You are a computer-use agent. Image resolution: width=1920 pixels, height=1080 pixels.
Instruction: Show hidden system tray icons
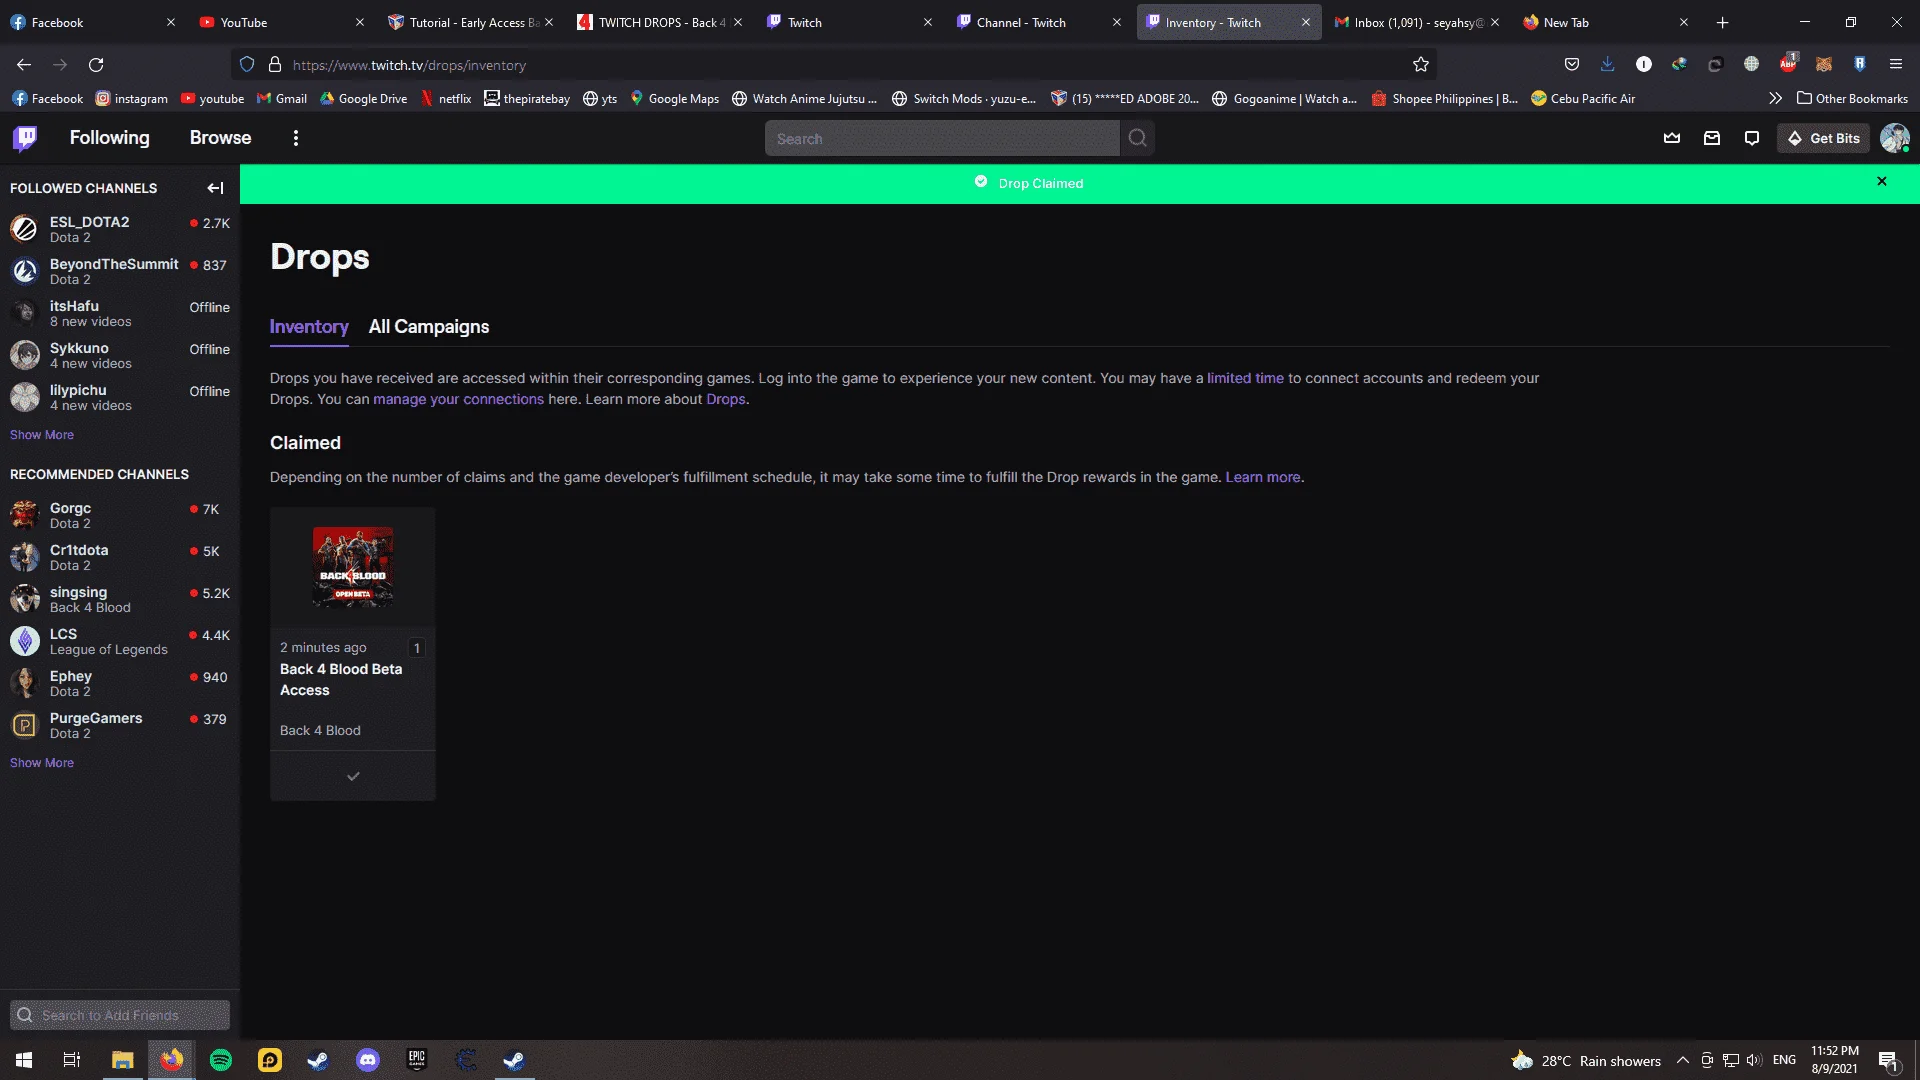pyautogui.click(x=1682, y=1060)
